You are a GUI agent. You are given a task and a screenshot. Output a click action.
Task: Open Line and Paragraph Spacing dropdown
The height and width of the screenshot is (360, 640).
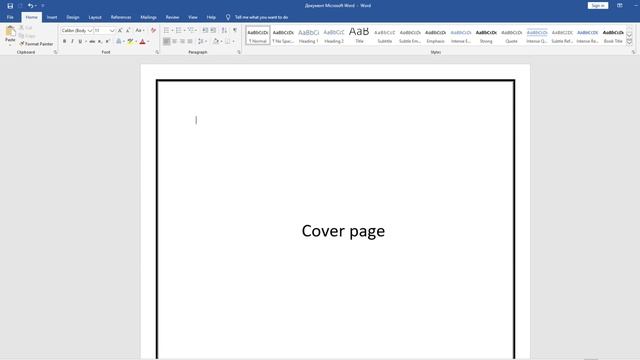202,41
